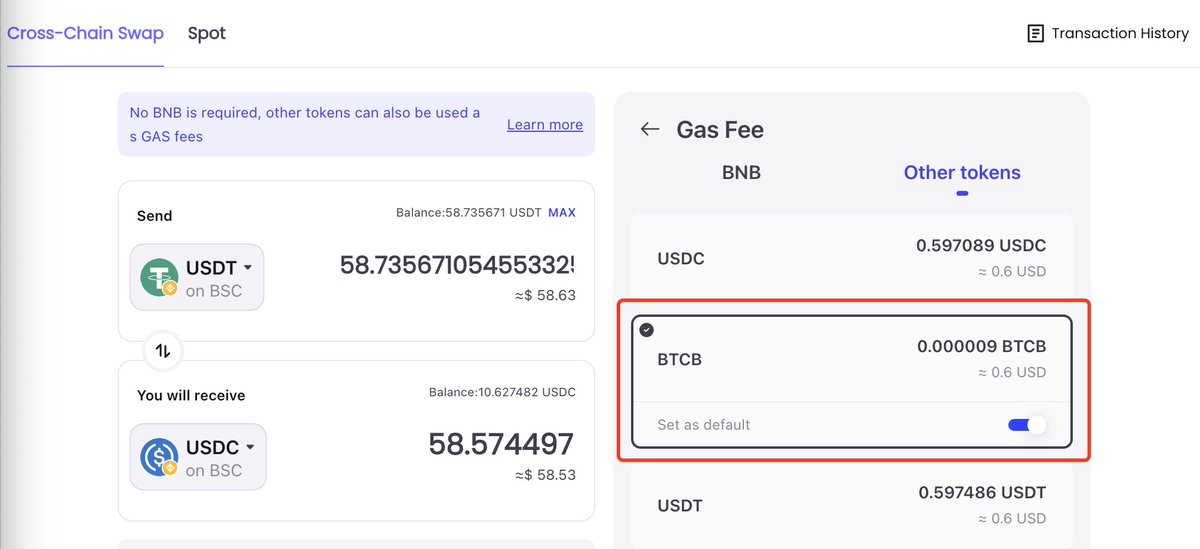
Task: Open the USDT token dropdown arrow
Action: click(248, 268)
